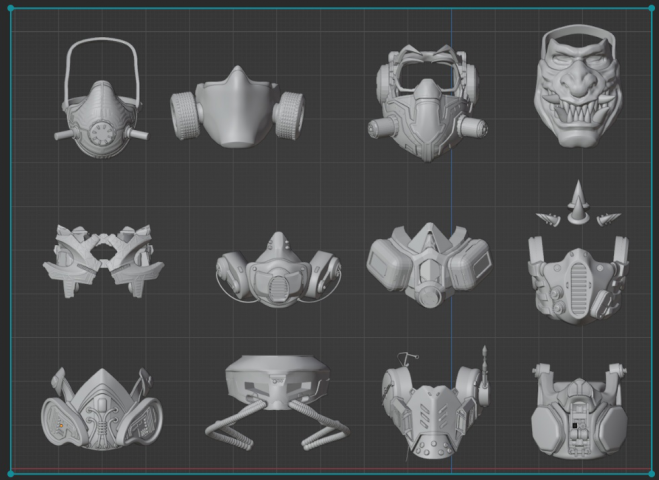This screenshot has width=659, height=480.
Task: Select the respirator with thin wire loops
Action: coord(278,269)
